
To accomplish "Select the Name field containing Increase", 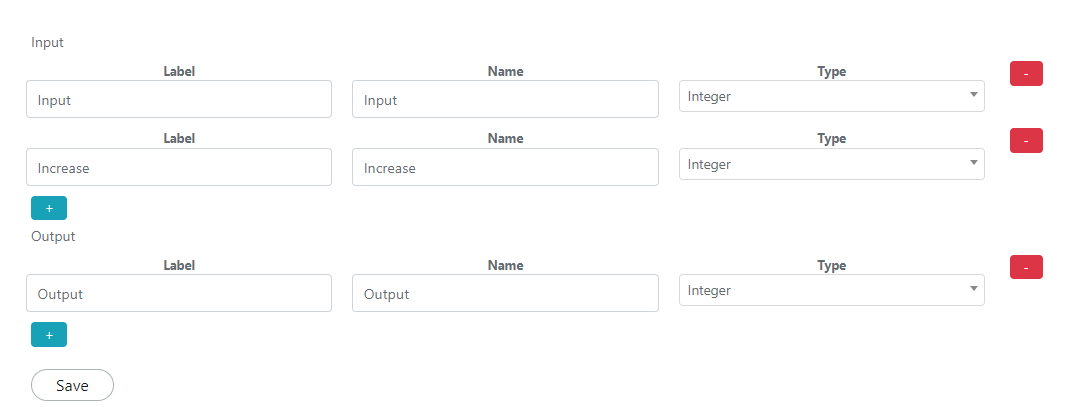I will [x=505, y=167].
